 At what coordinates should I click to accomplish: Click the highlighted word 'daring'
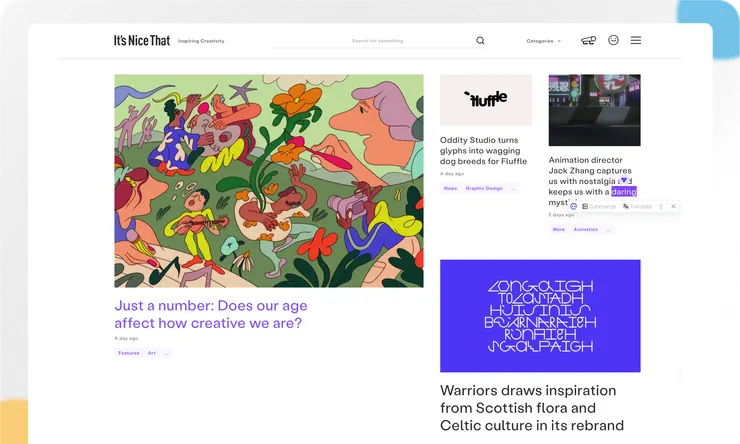click(x=624, y=192)
